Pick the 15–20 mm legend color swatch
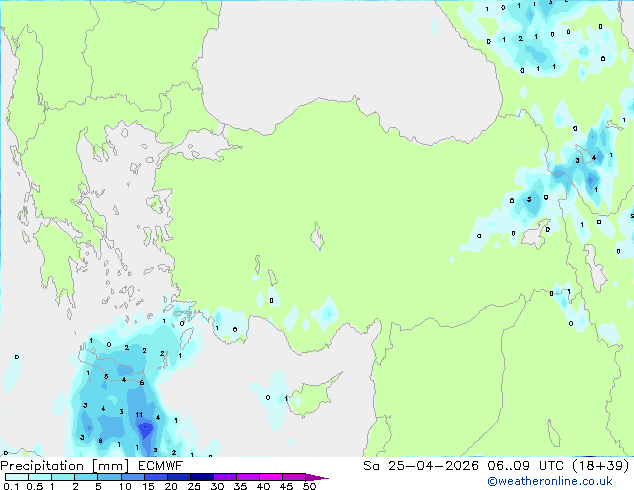Image resolution: width=634 pixels, height=490 pixels. (x=155, y=477)
